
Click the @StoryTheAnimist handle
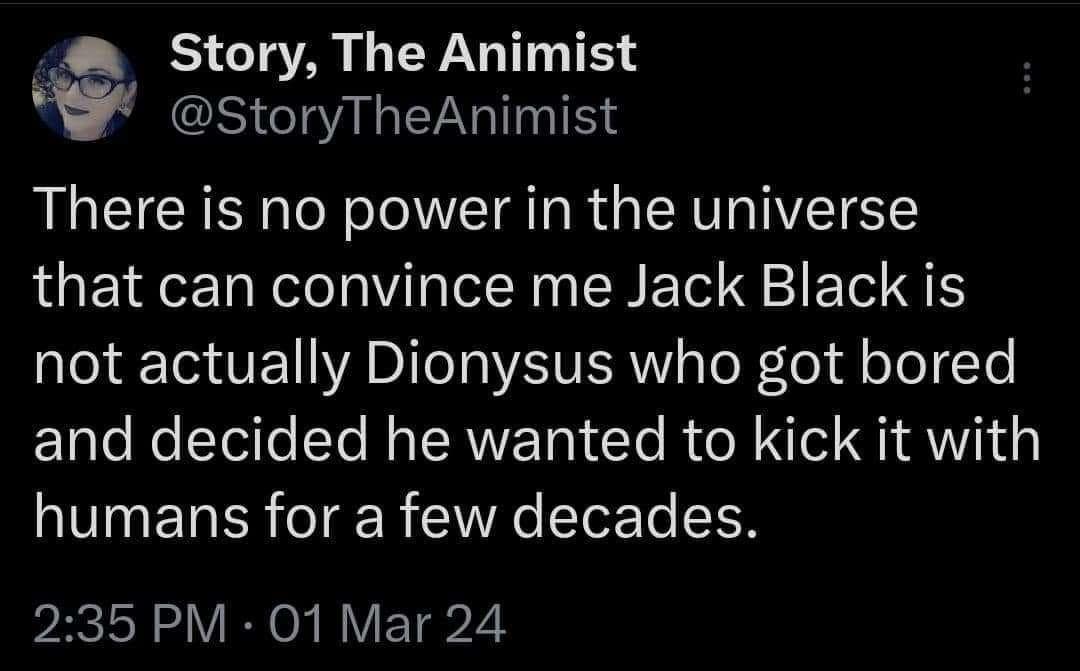[395, 115]
